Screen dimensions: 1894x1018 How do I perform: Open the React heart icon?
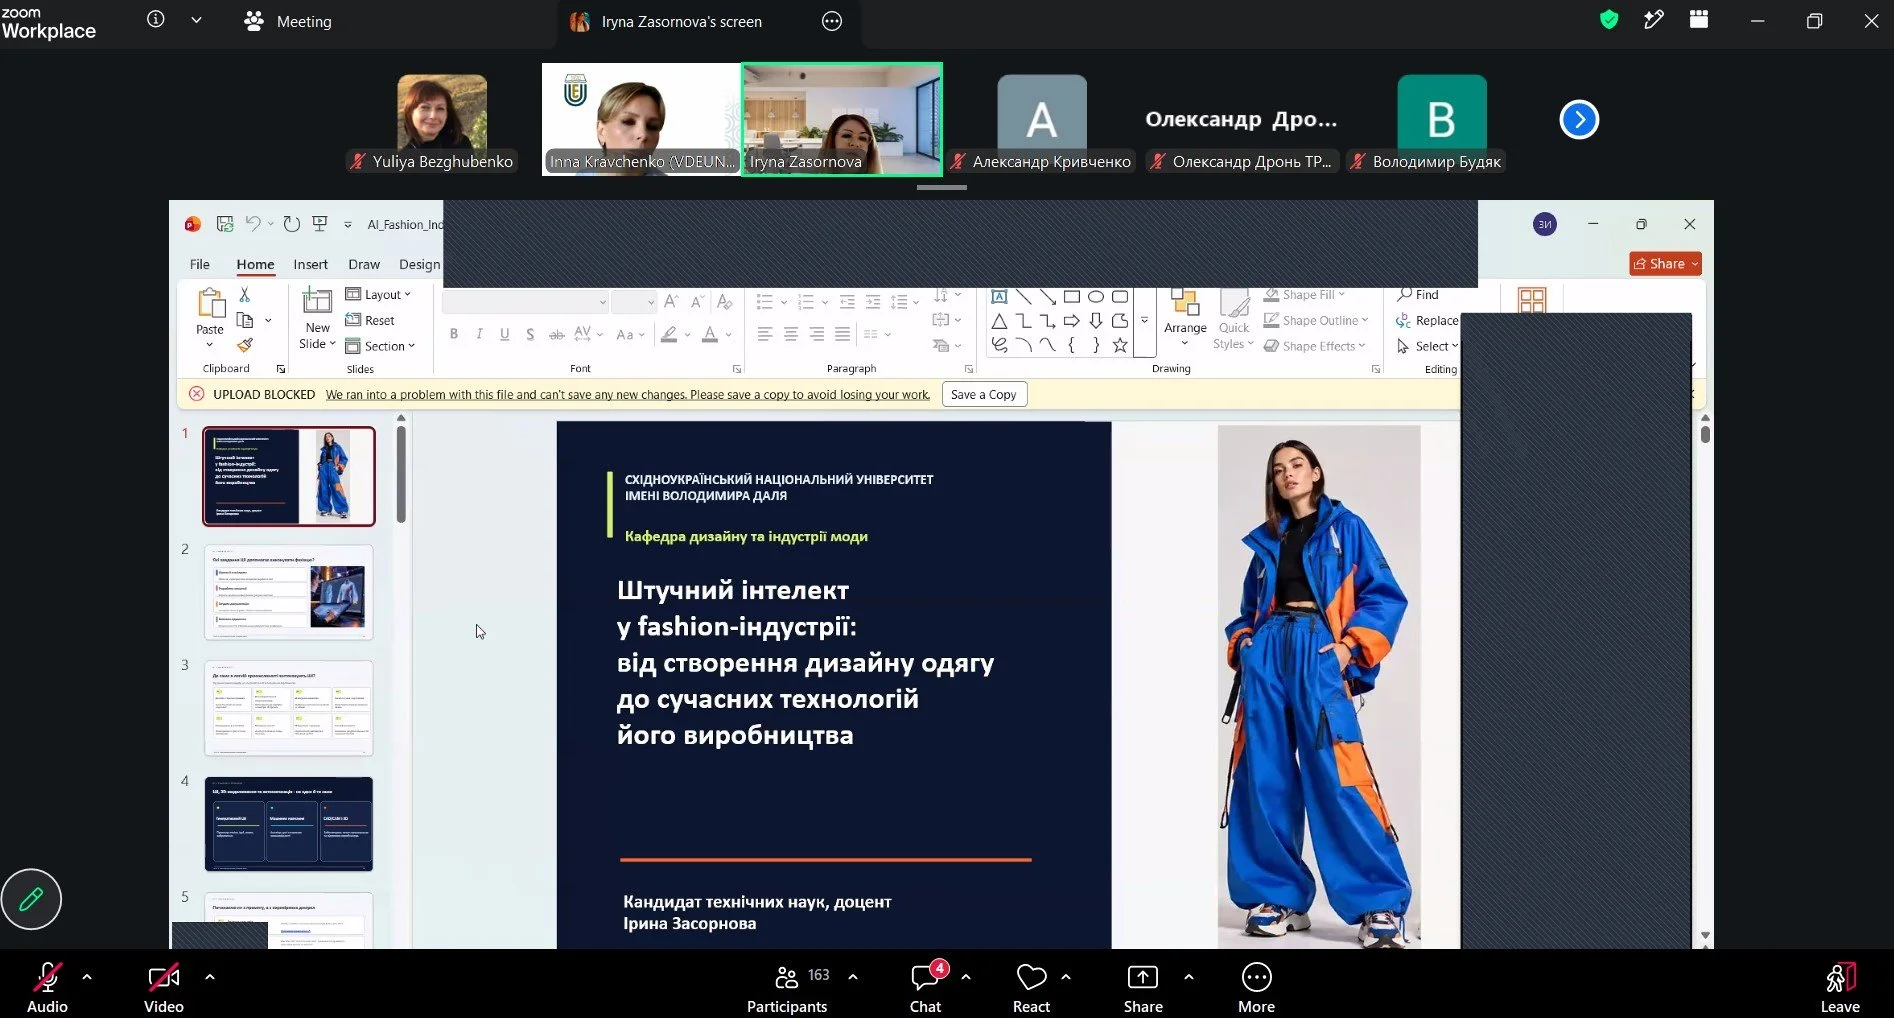click(1031, 977)
